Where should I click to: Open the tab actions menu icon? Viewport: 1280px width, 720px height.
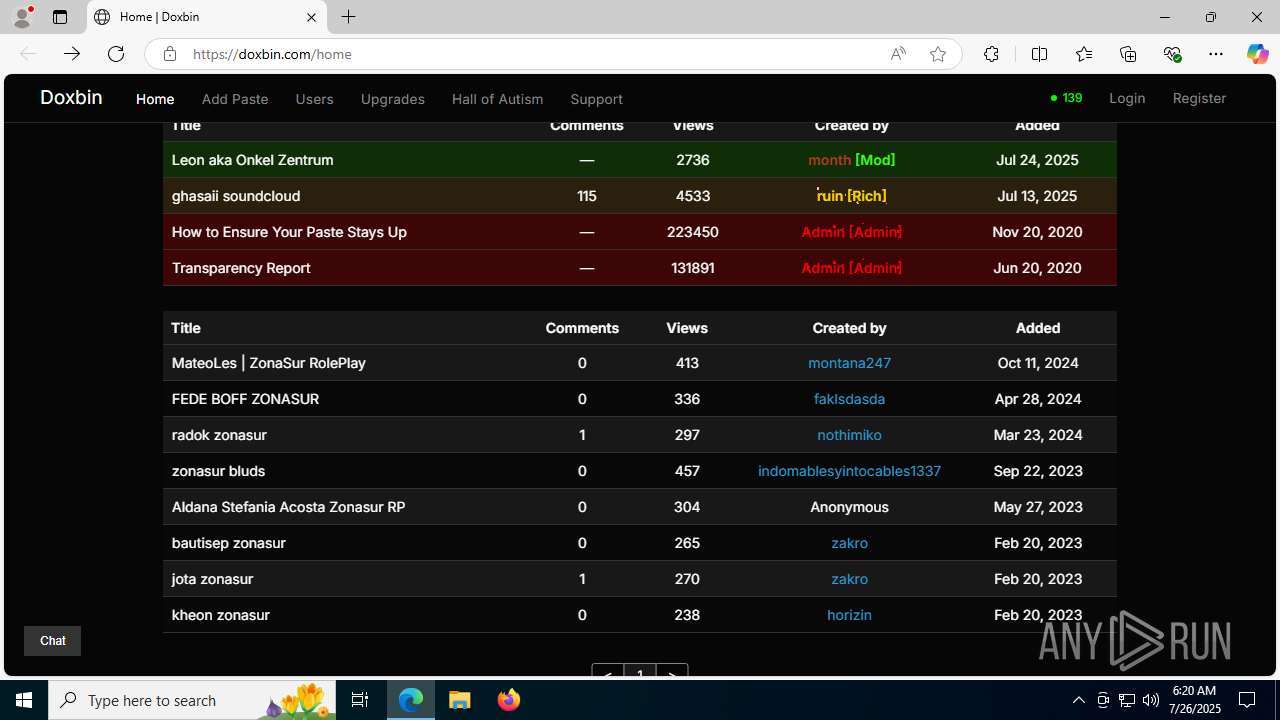point(60,17)
